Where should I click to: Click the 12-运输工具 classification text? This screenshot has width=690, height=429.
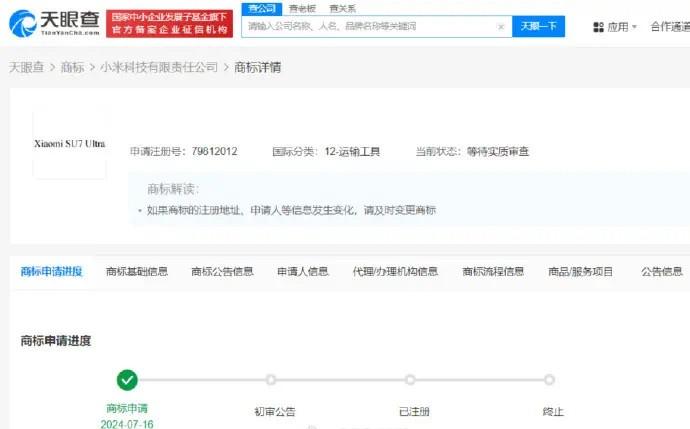(x=352, y=152)
